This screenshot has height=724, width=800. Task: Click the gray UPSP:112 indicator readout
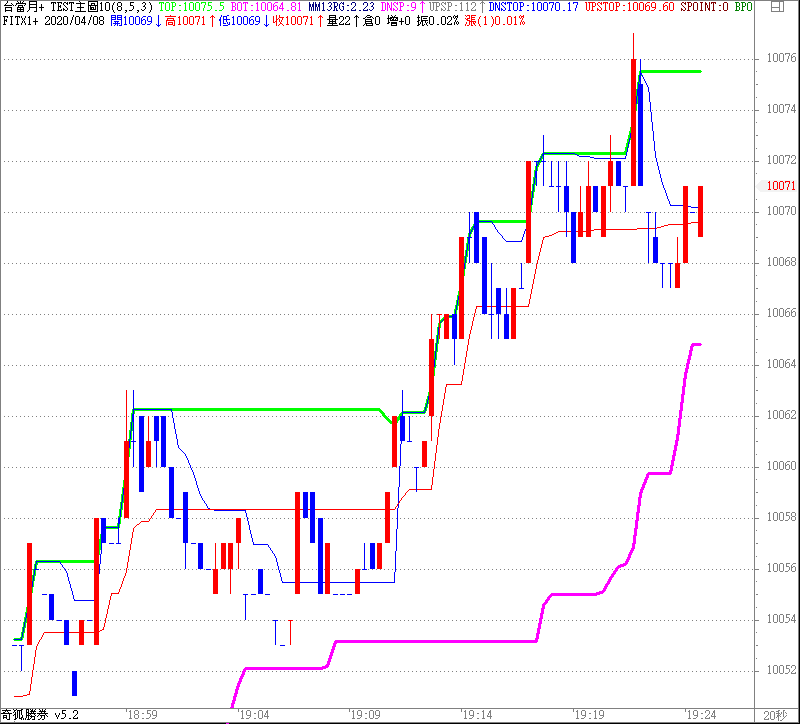(x=453, y=7)
